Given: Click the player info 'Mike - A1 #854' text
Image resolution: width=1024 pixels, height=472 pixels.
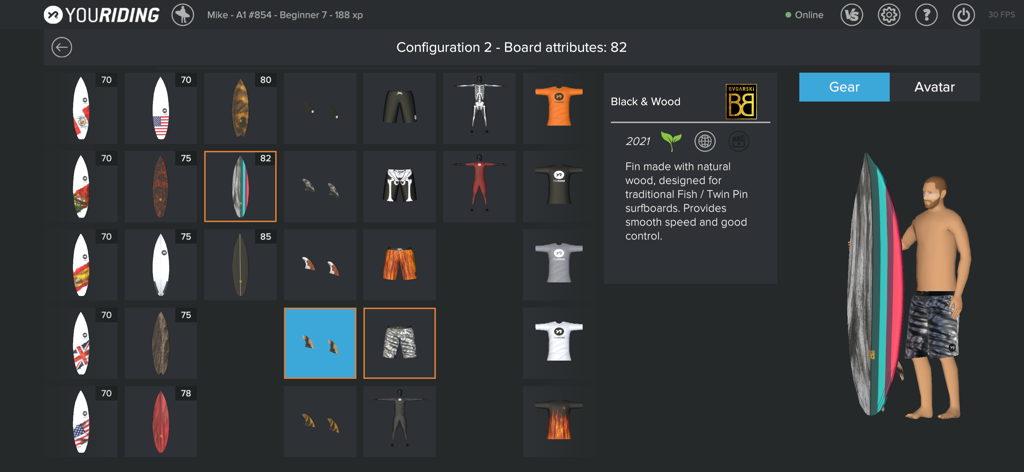Looking at the screenshot, I should pyautogui.click(x=284, y=15).
